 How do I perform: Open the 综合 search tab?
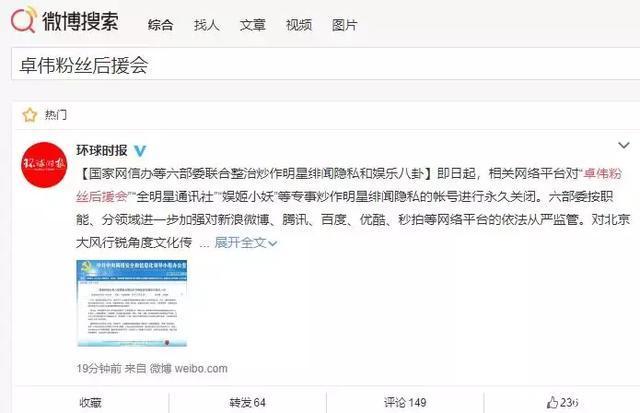(x=160, y=25)
